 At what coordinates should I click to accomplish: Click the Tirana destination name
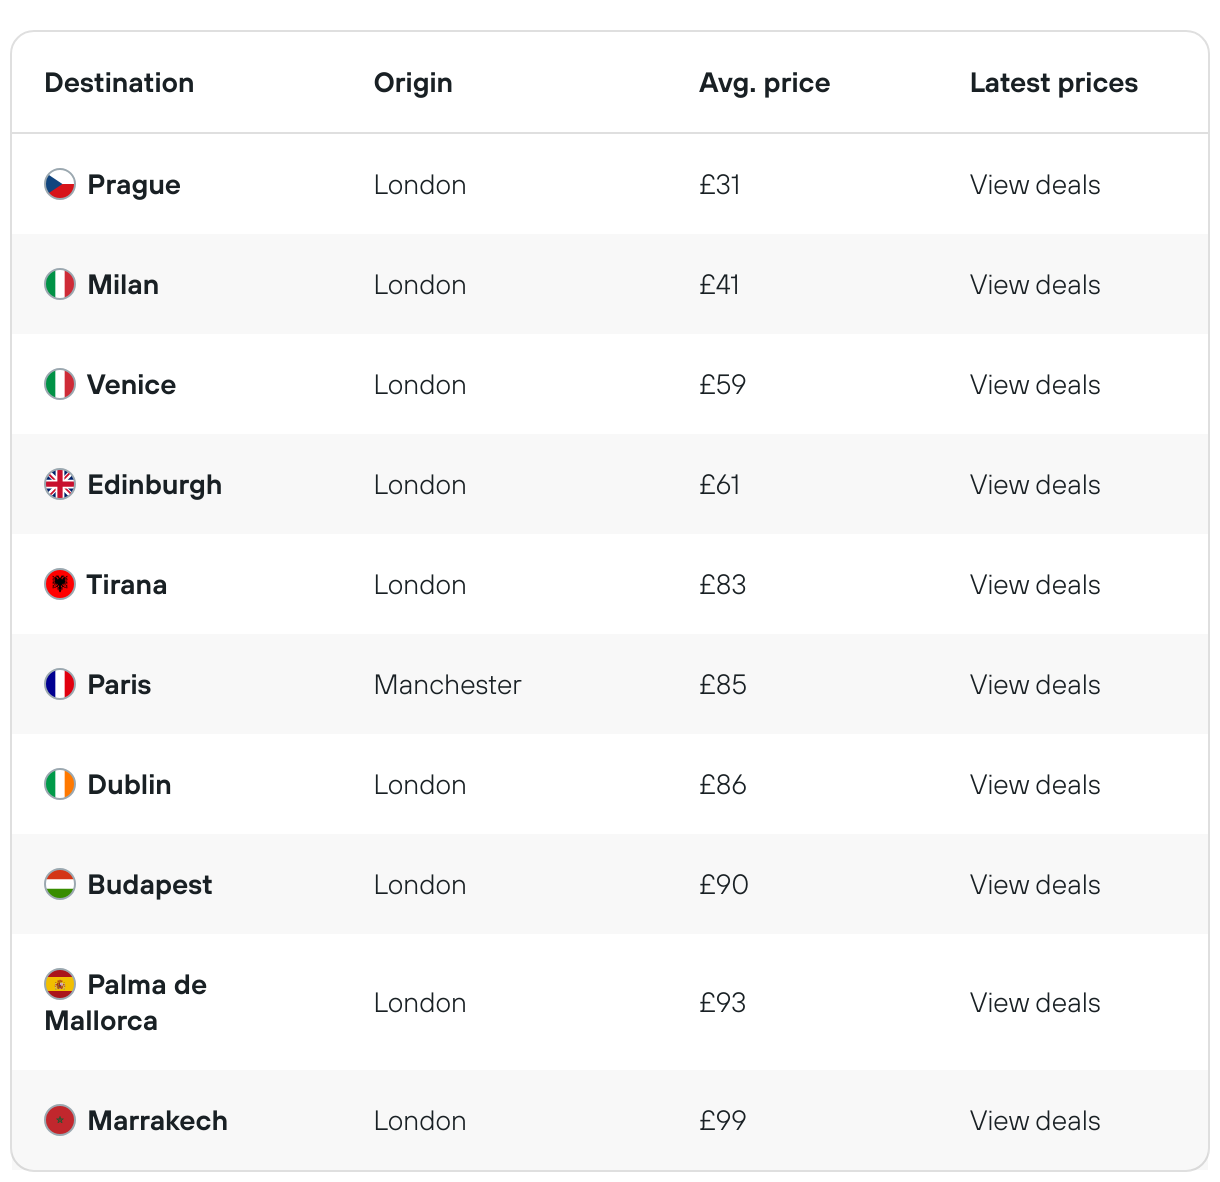click(127, 585)
